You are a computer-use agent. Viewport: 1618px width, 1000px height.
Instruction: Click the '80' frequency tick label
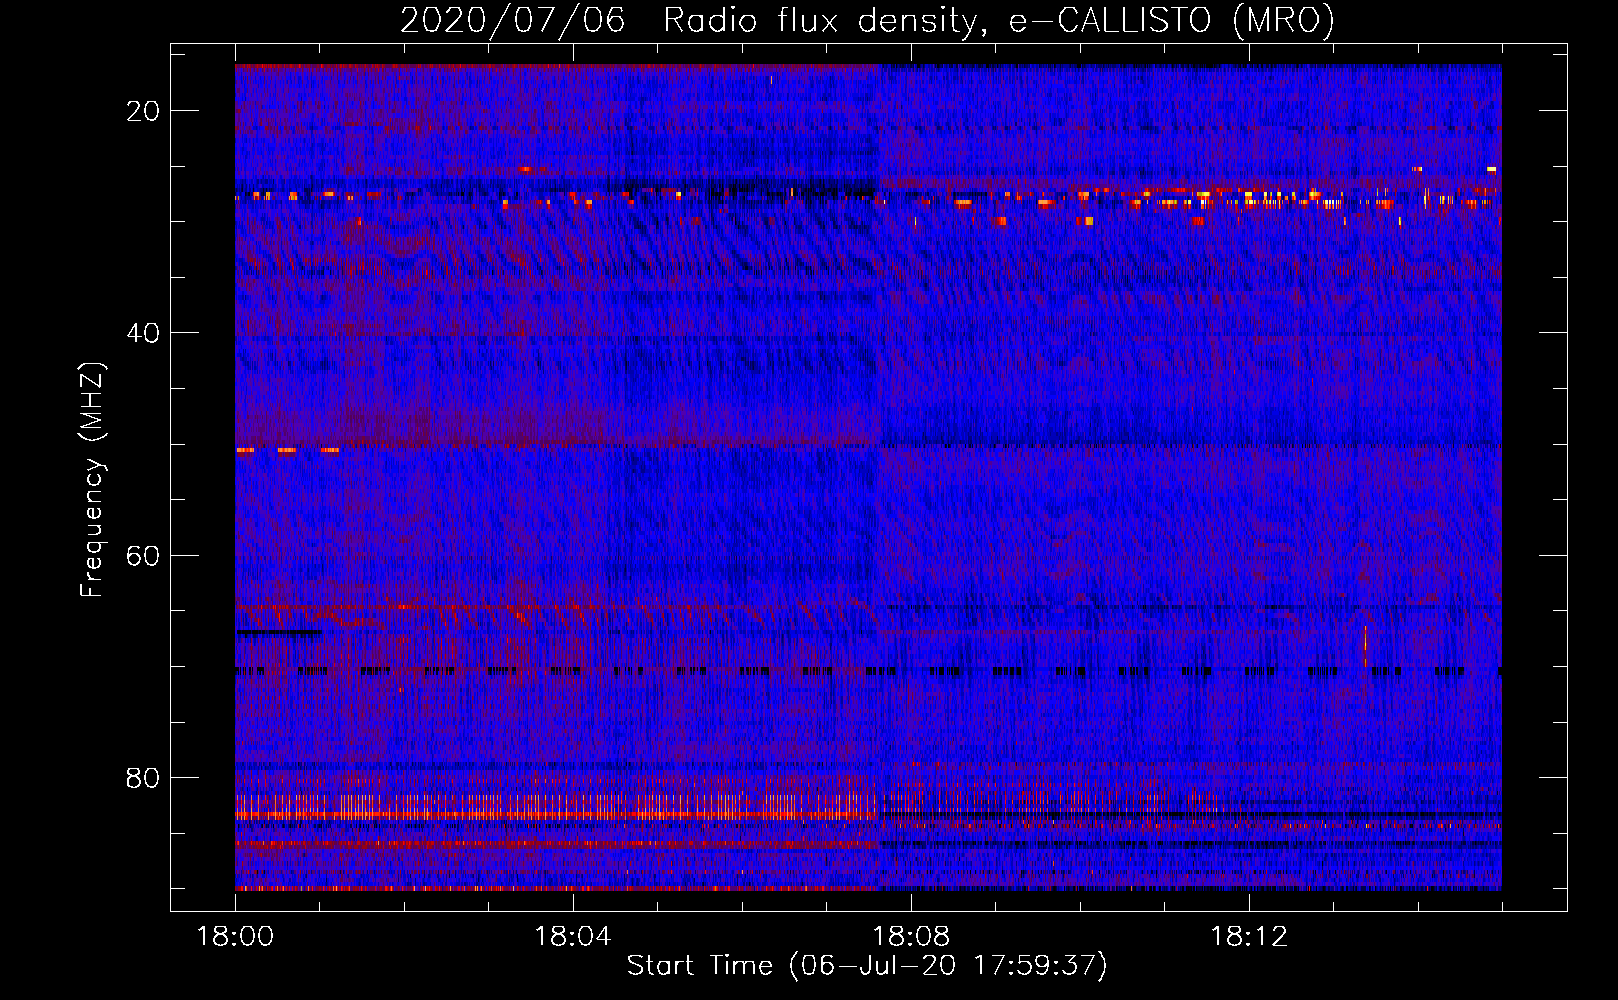pos(143,777)
